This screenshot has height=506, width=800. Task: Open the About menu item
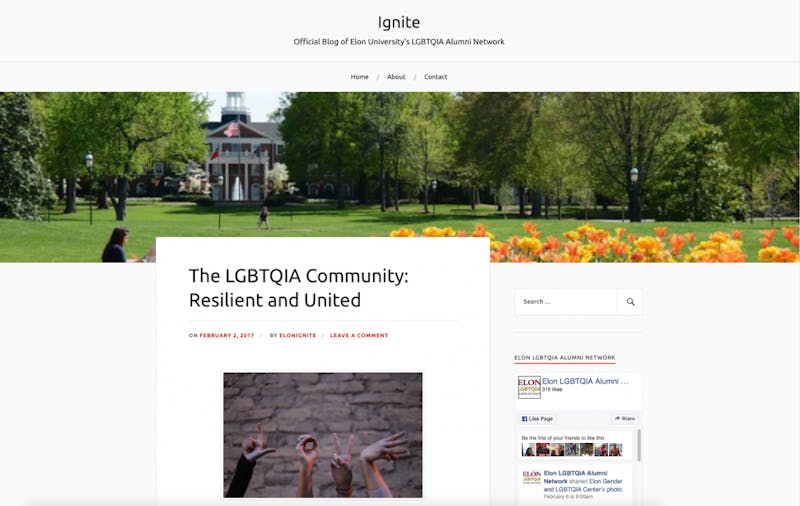click(x=396, y=77)
